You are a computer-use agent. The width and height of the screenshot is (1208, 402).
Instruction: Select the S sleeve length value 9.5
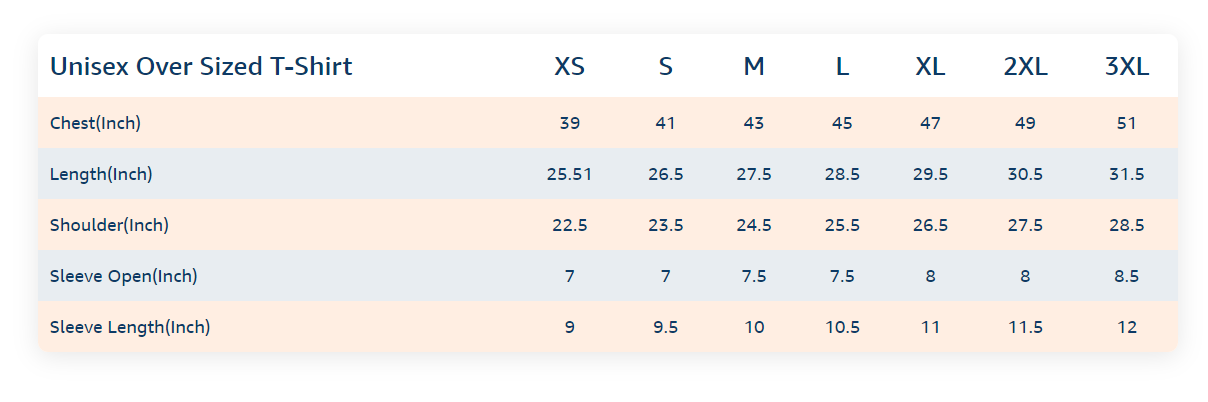tap(666, 327)
